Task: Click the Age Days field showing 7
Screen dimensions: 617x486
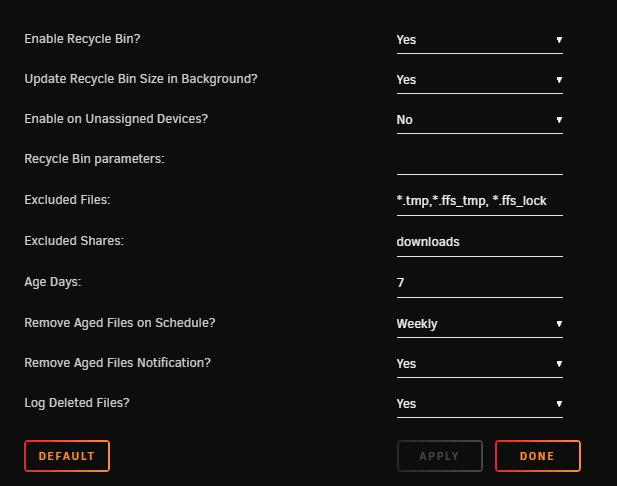Action: tap(480, 284)
